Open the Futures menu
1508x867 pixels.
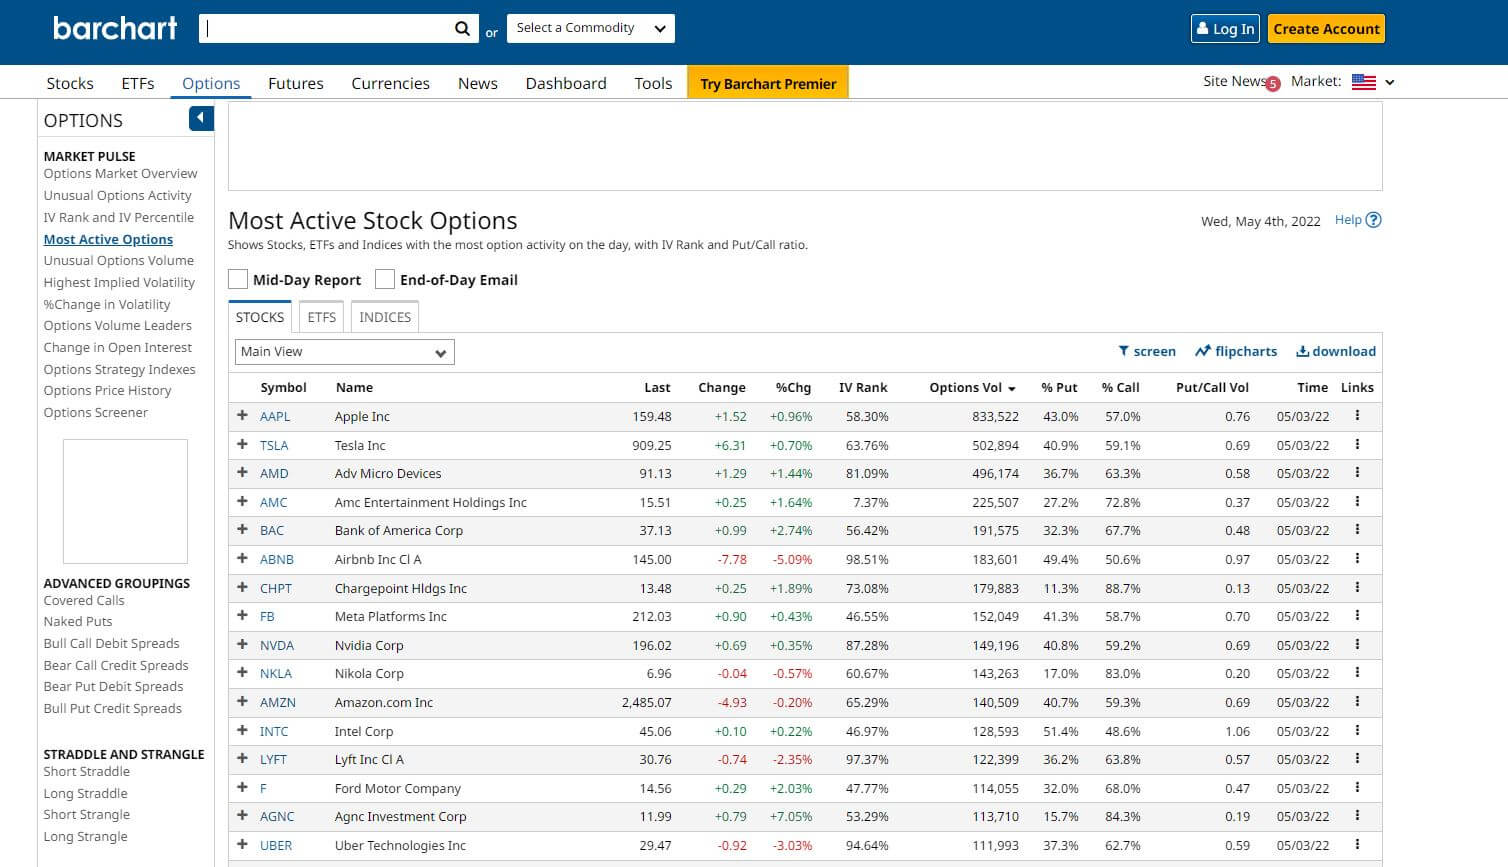click(296, 83)
